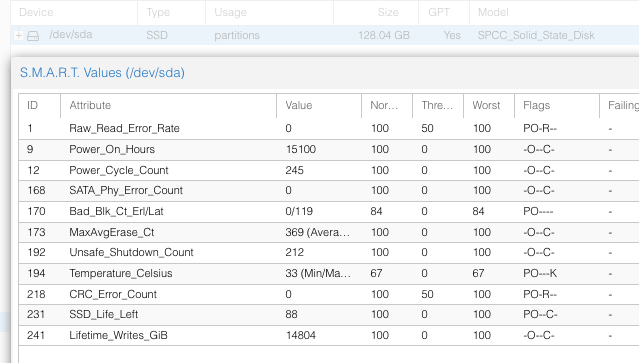This screenshot has height=363, width=639.
Task: Sort disks by the Size column
Action: coord(376,12)
